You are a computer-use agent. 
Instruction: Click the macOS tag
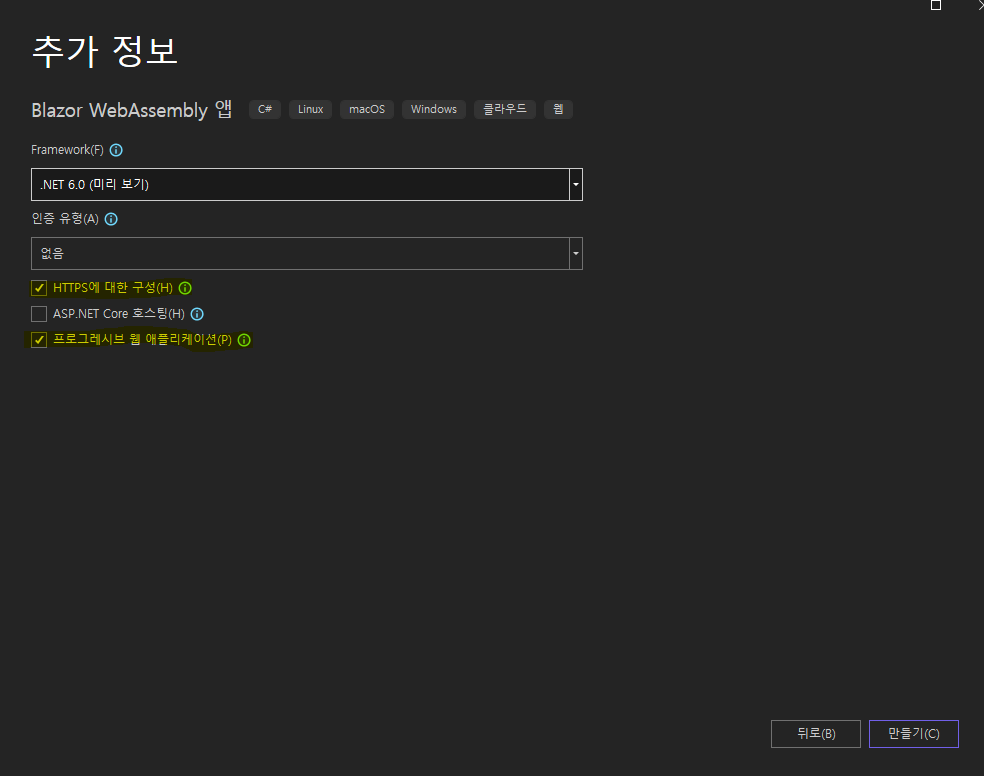tap(367, 109)
